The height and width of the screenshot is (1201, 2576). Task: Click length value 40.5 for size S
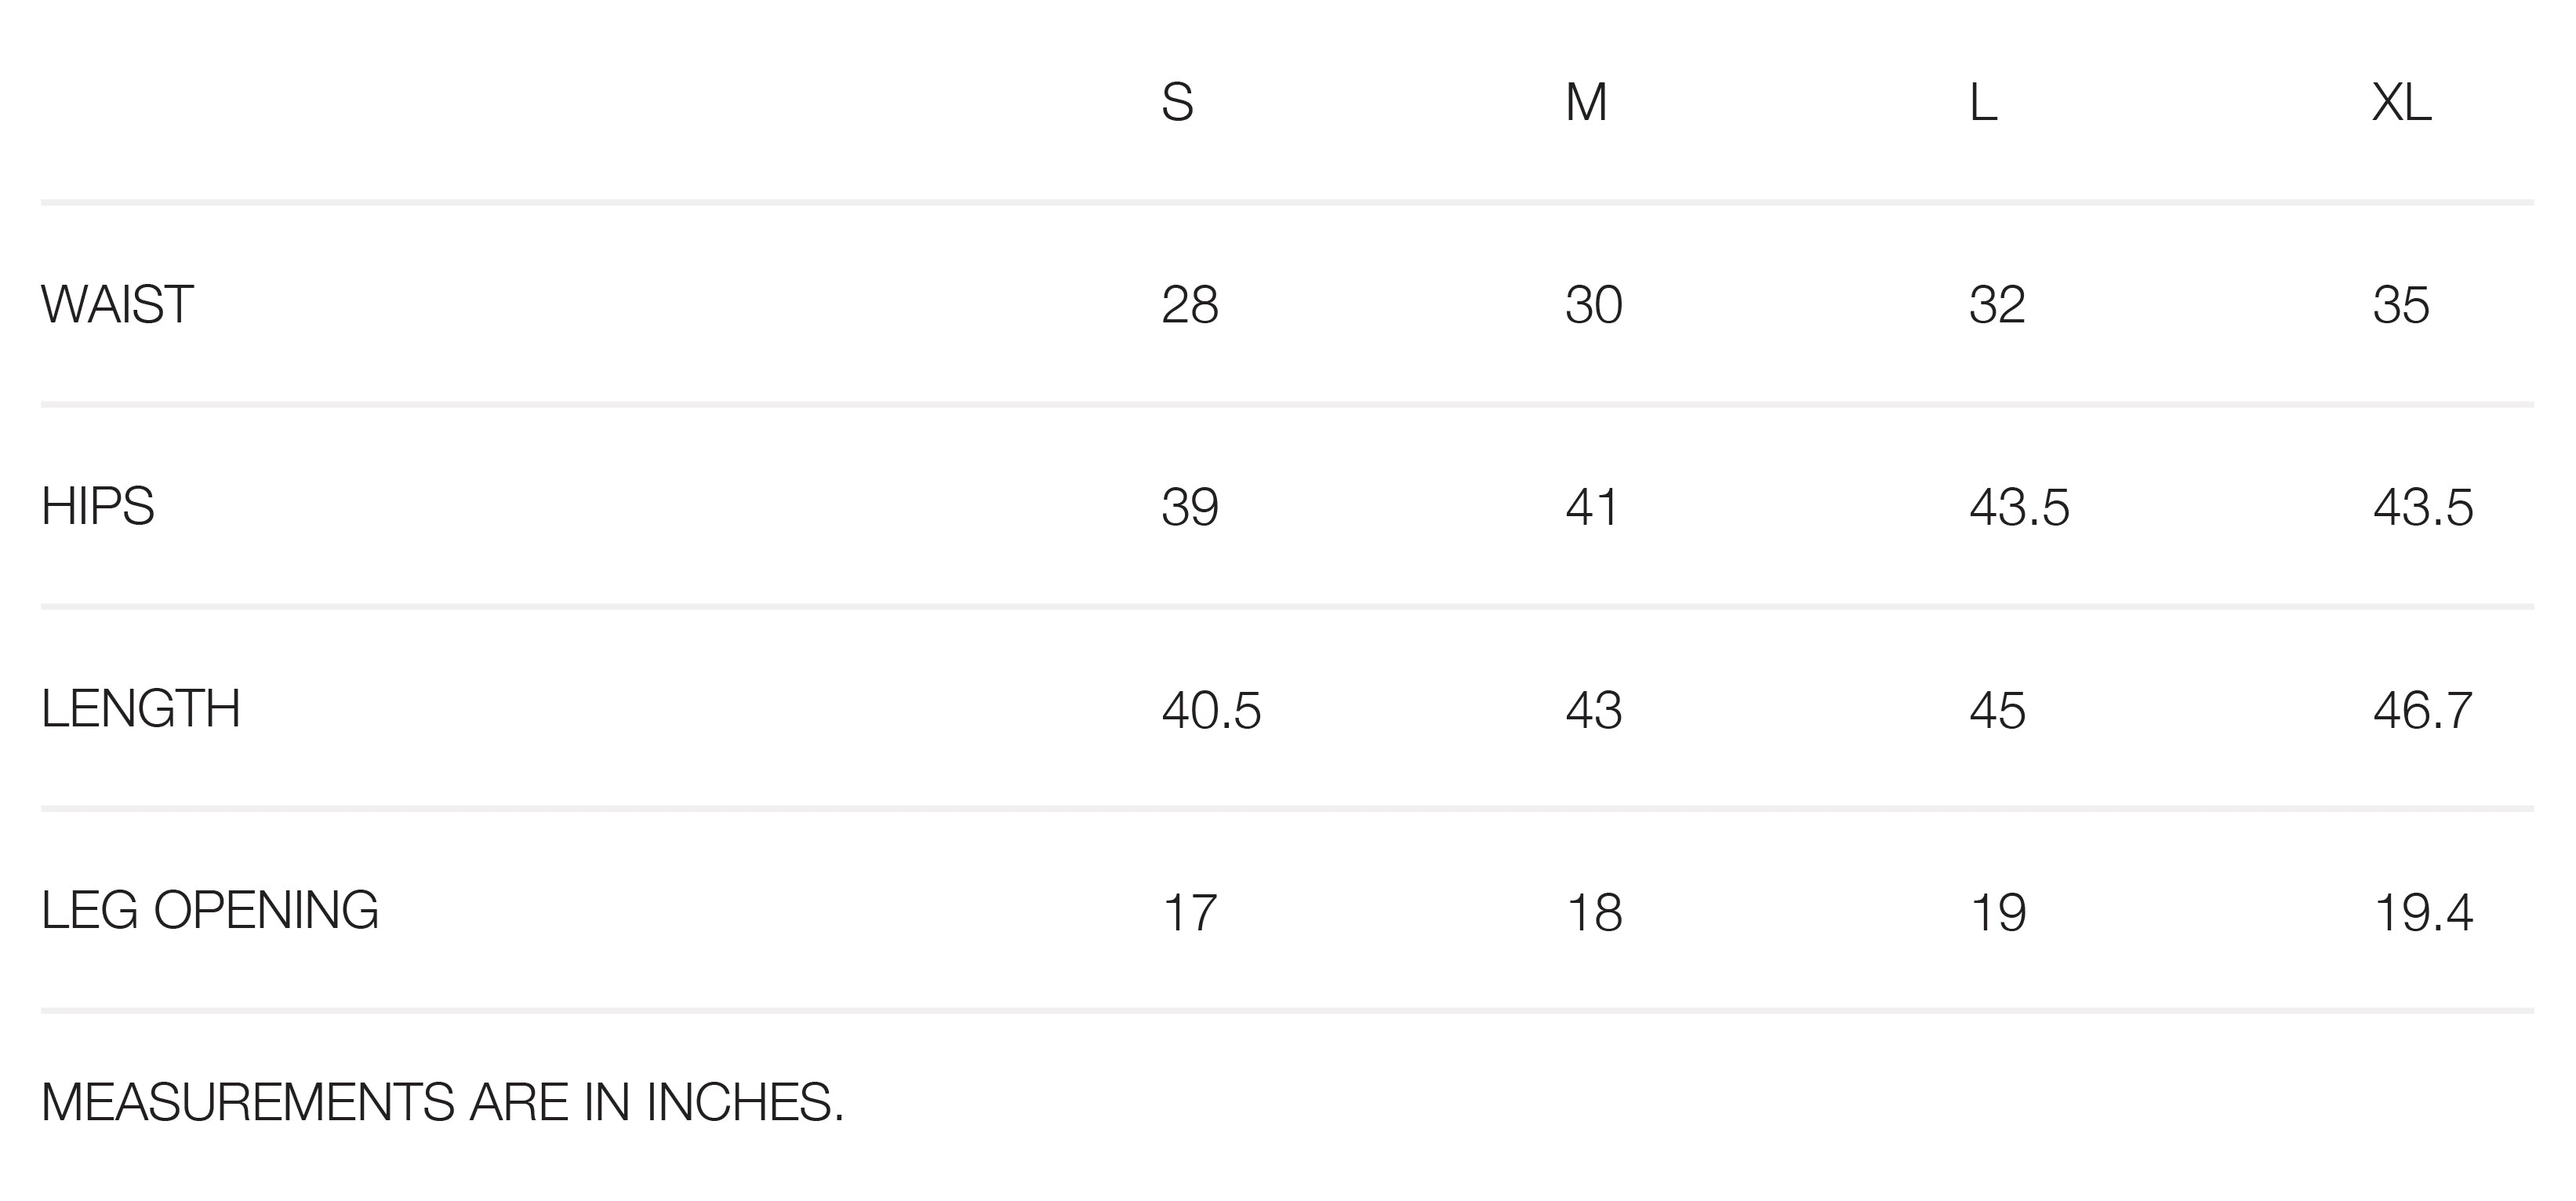pos(1211,710)
